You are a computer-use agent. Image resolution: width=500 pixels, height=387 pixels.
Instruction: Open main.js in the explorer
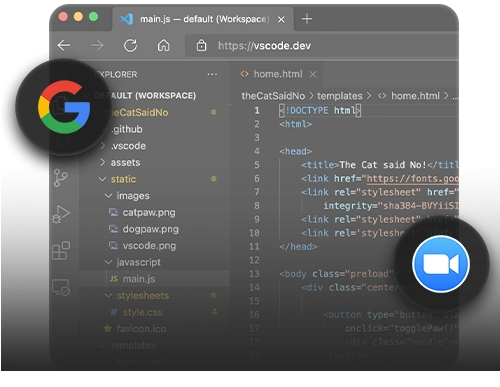click(139, 279)
